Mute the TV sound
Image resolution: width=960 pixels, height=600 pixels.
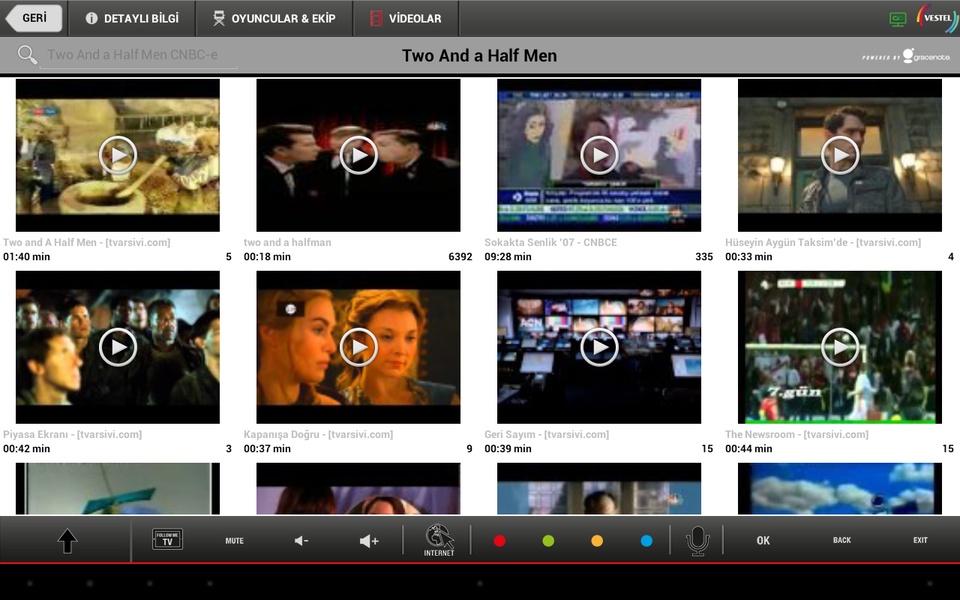pos(234,541)
